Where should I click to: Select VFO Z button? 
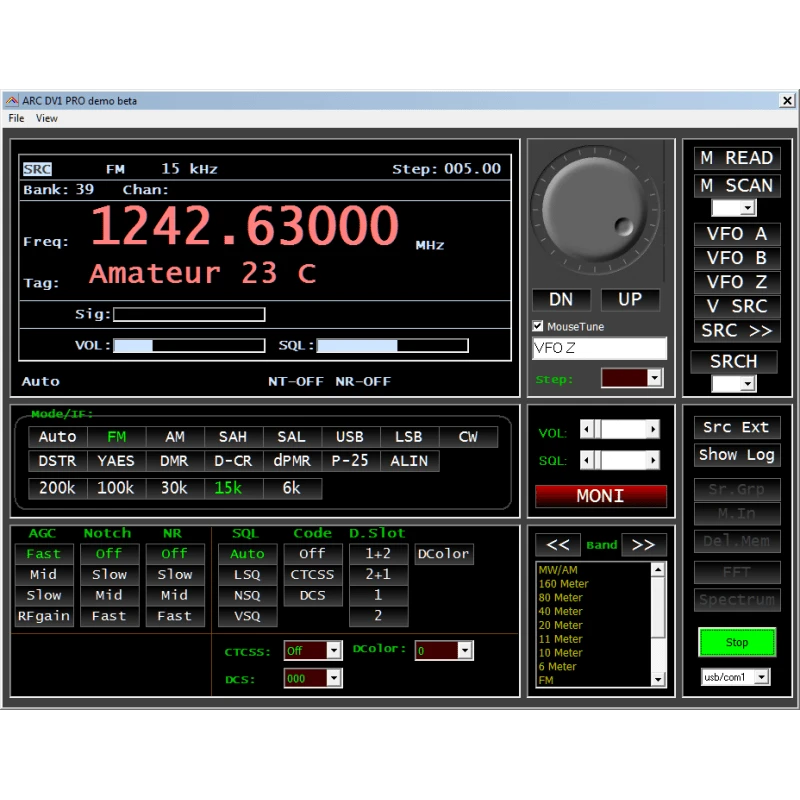(737, 282)
